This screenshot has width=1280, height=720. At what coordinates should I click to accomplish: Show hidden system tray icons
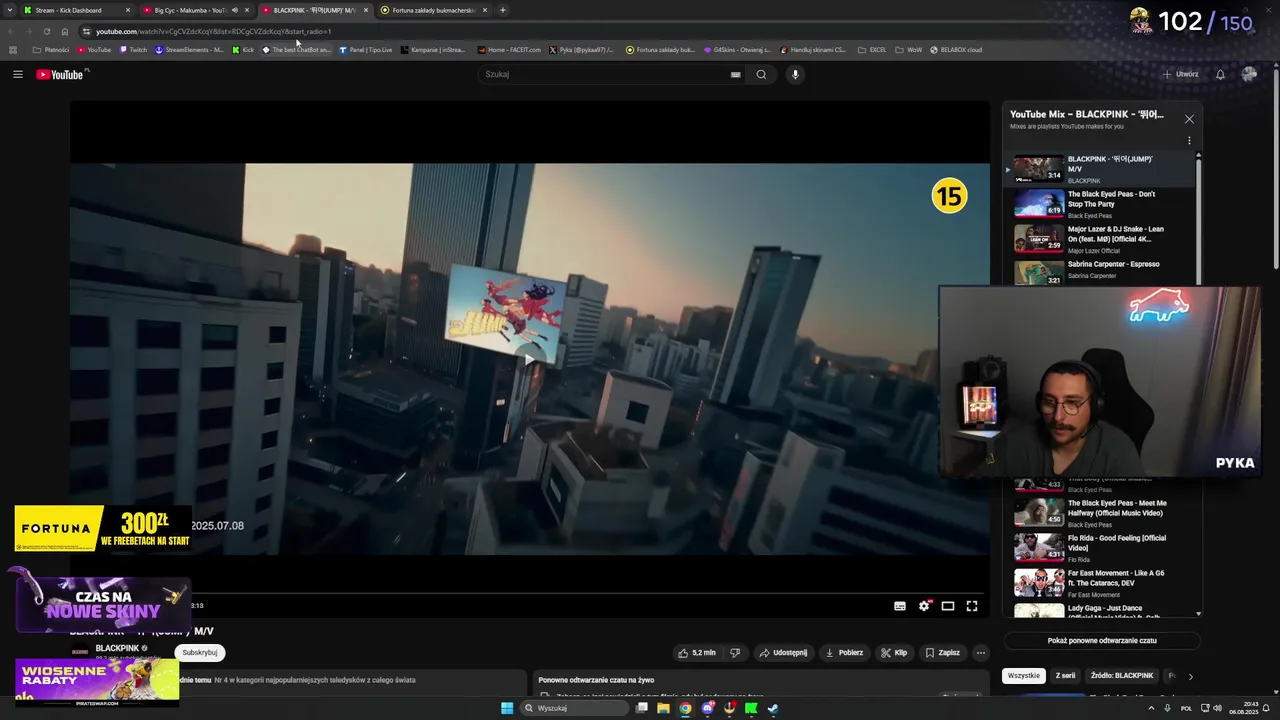point(1150,708)
